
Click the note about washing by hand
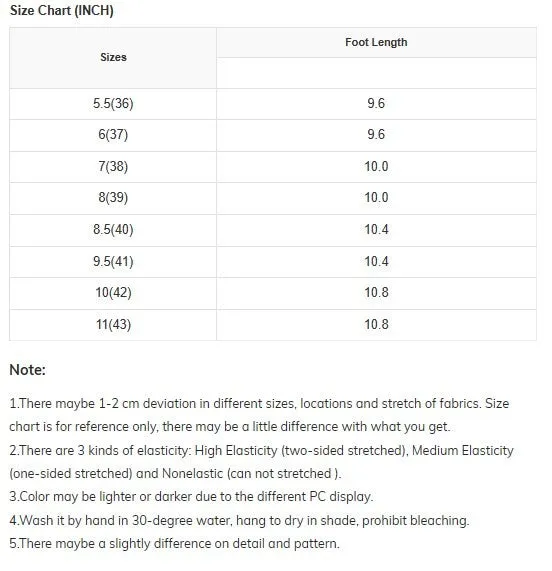[x=239, y=520]
